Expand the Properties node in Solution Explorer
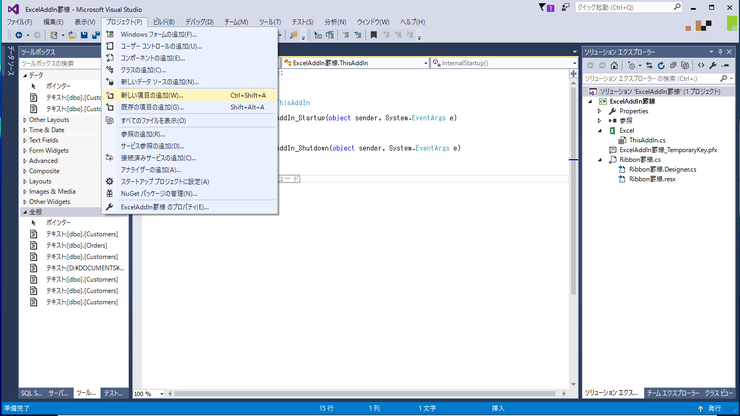Viewport: 740px width, 416px height. point(600,111)
